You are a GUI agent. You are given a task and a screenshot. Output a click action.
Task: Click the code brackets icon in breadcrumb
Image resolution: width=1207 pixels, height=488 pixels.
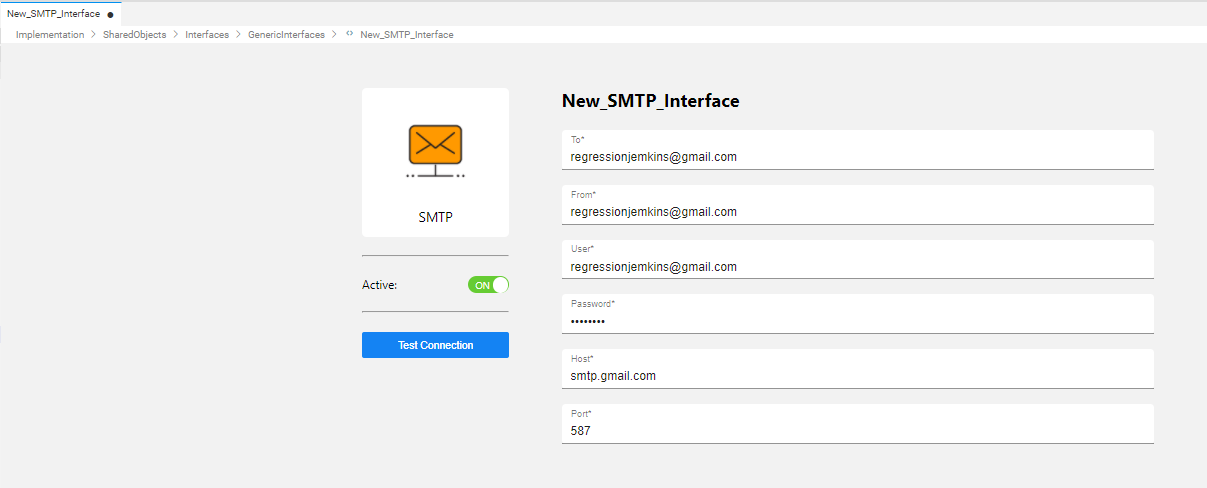coord(349,35)
